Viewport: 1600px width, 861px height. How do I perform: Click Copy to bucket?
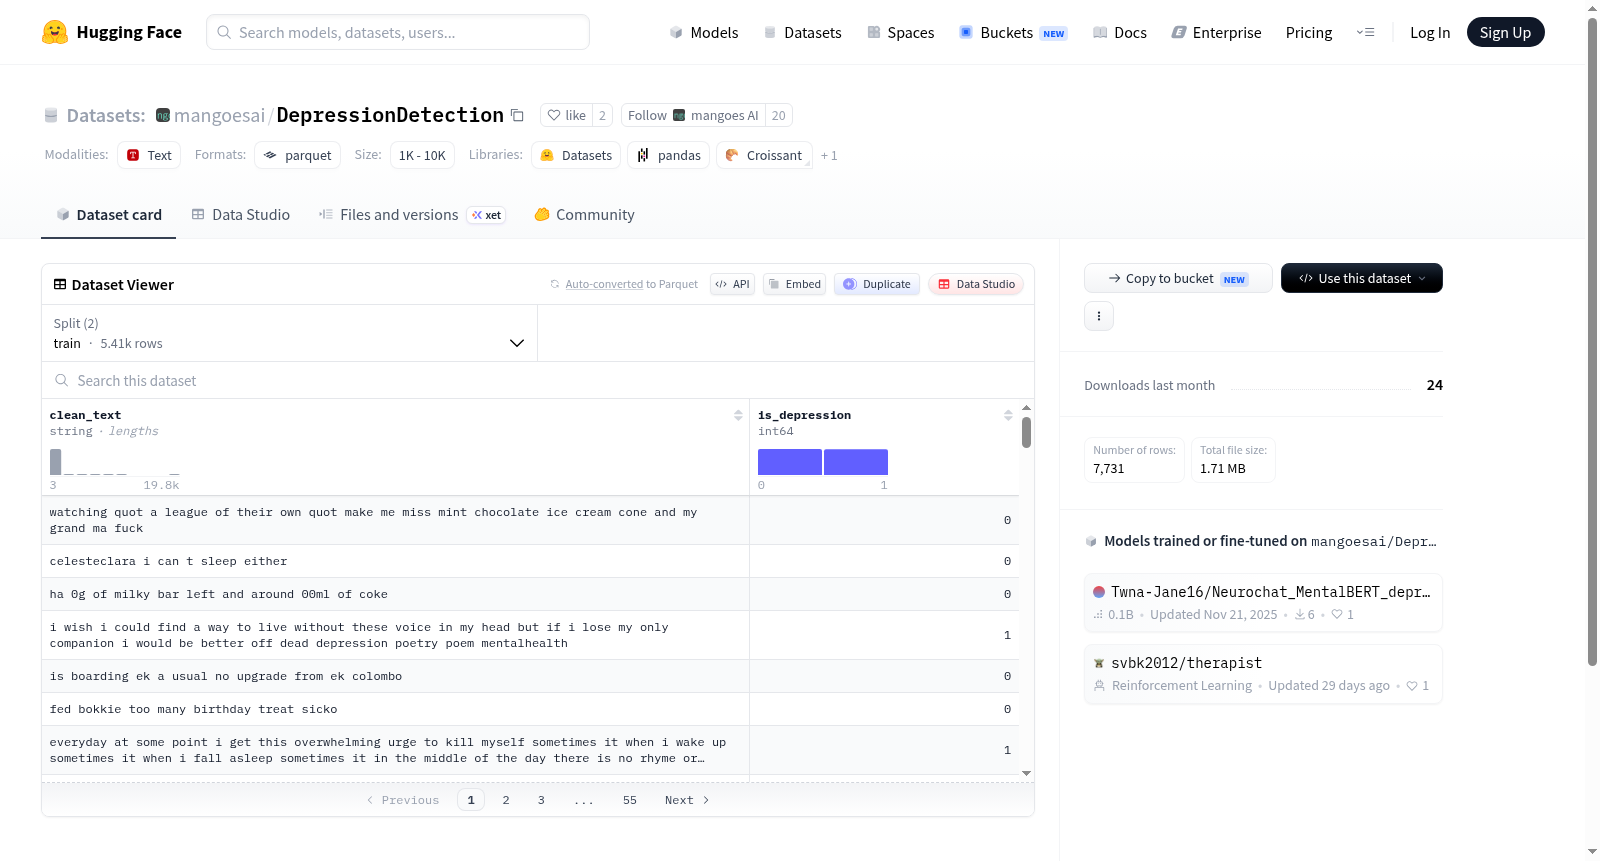pos(1178,278)
